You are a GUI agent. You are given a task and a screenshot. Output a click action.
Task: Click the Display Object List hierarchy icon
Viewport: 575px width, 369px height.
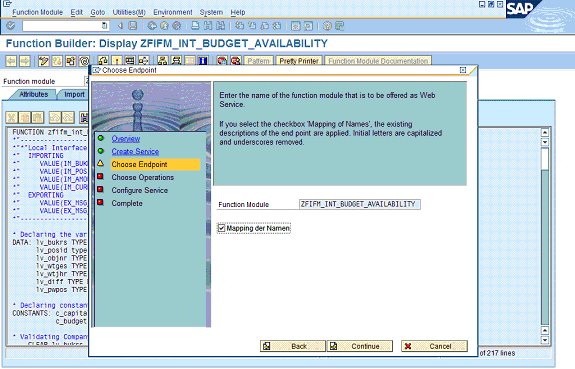coord(162,61)
